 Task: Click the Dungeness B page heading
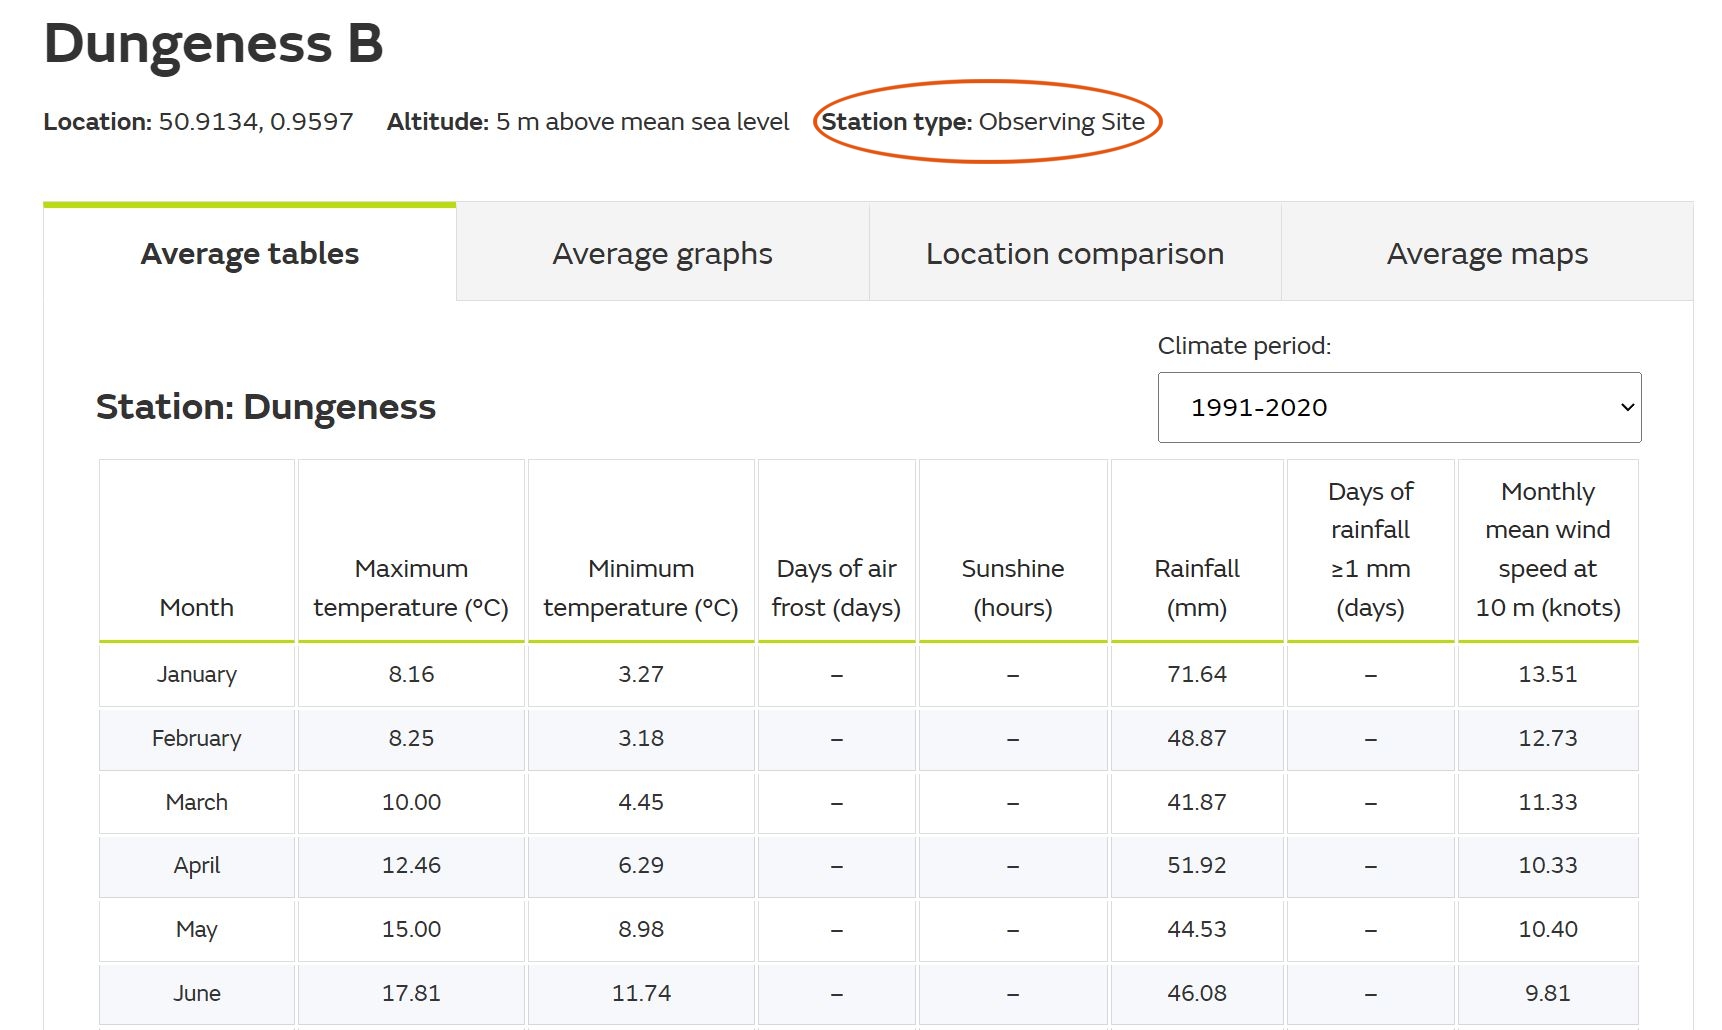coord(213,44)
